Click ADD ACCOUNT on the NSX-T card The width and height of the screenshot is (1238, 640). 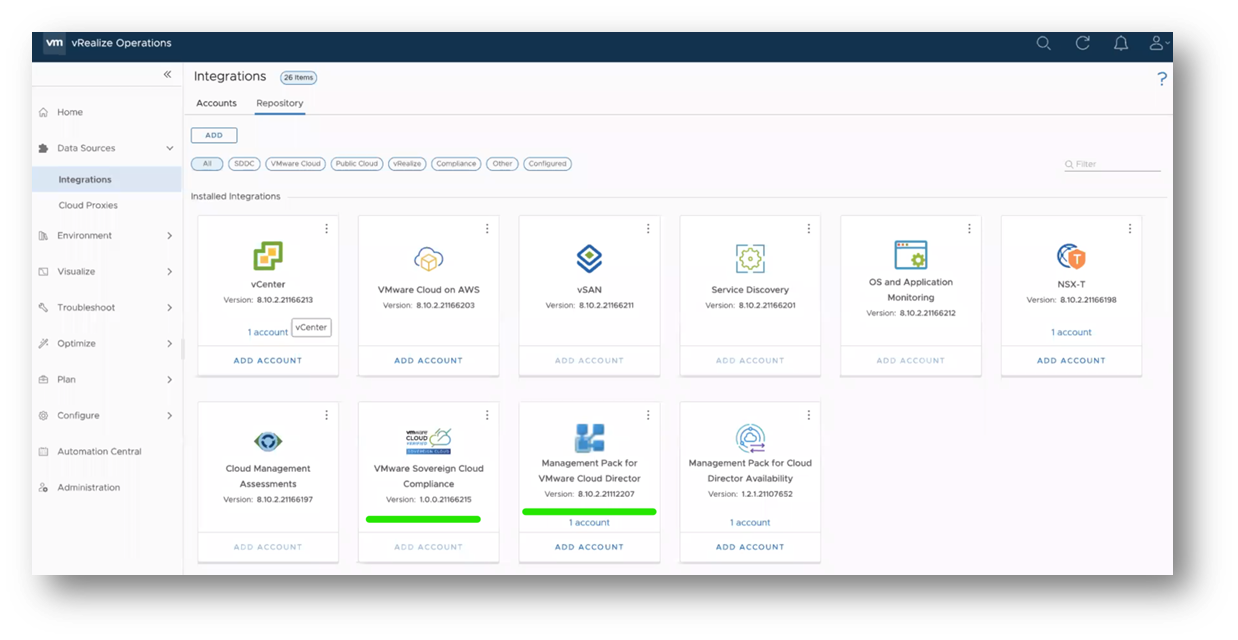click(1071, 361)
